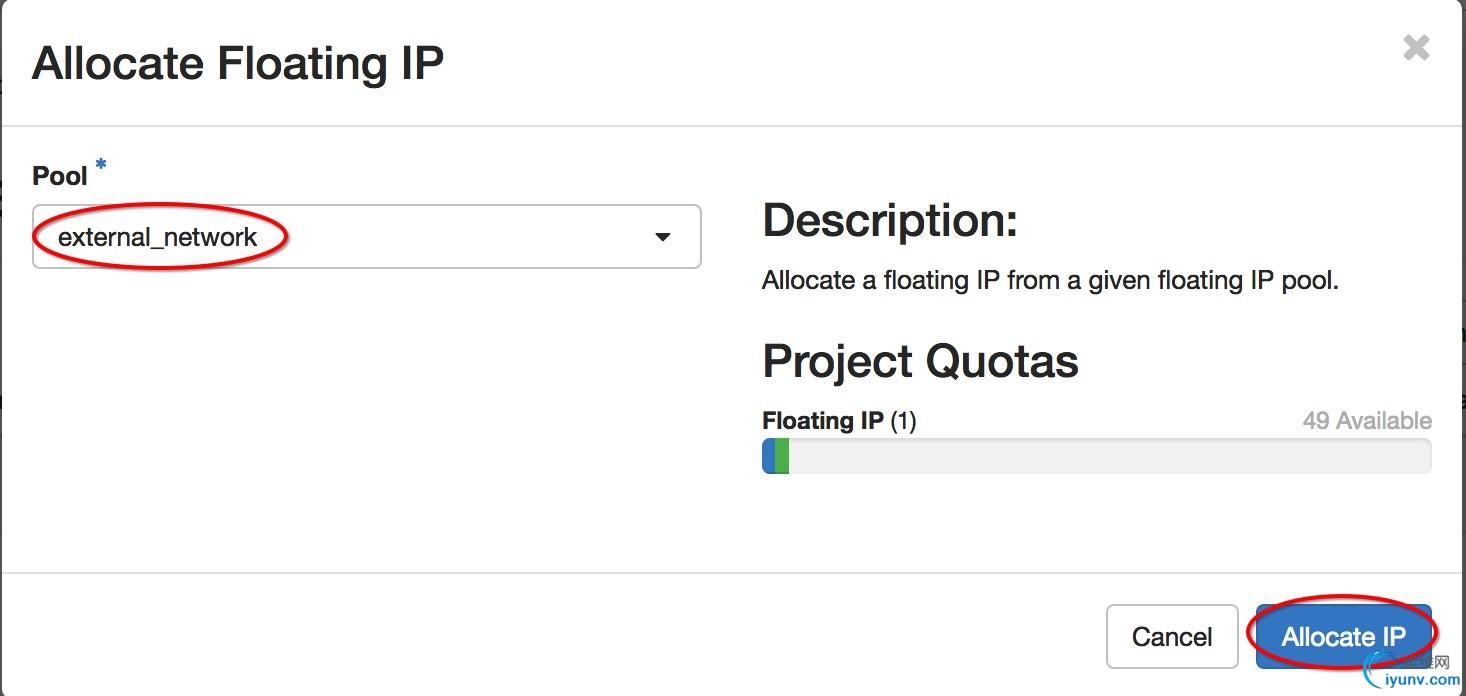Click the blue segment of quota bar
This screenshot has width=1466, height=696.
tap(768, 456)
